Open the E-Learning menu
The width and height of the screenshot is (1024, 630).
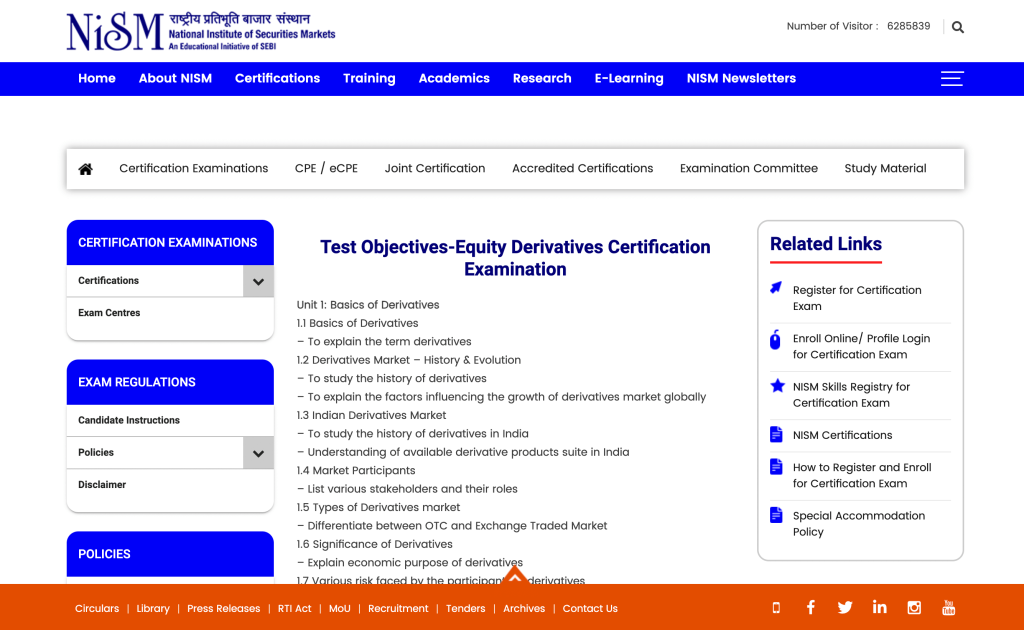point(629,78)
